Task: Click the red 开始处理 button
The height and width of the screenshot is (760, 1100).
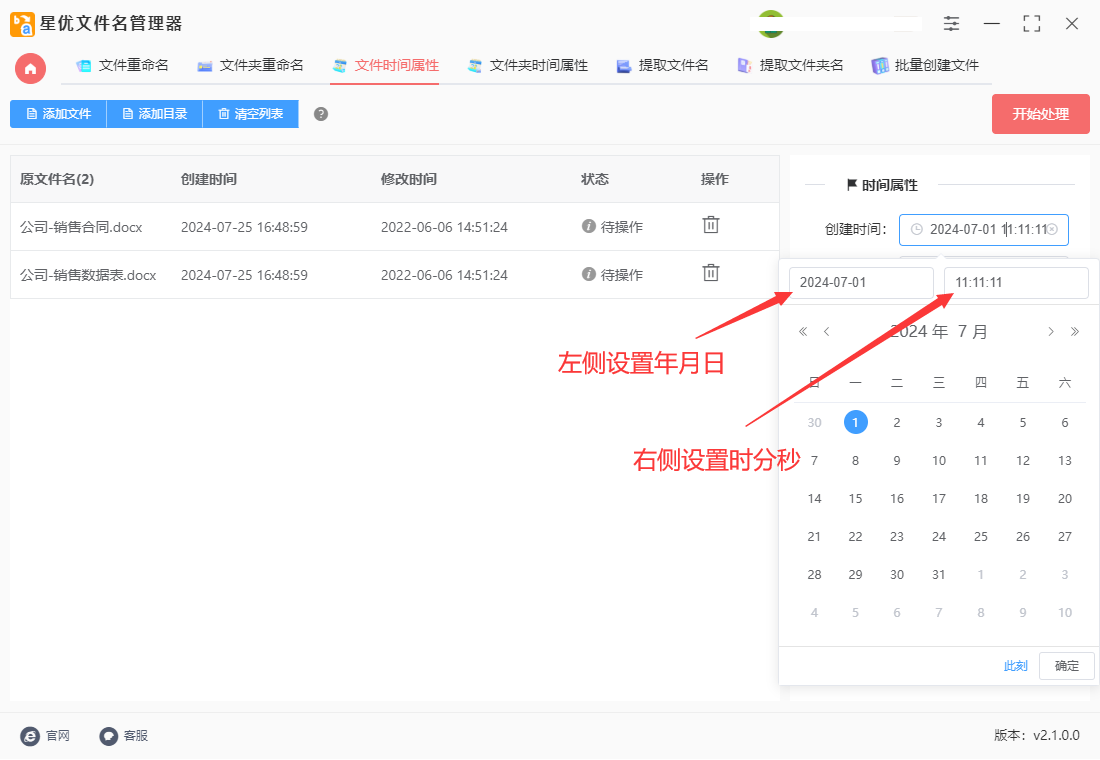Action: point(1040,114)
